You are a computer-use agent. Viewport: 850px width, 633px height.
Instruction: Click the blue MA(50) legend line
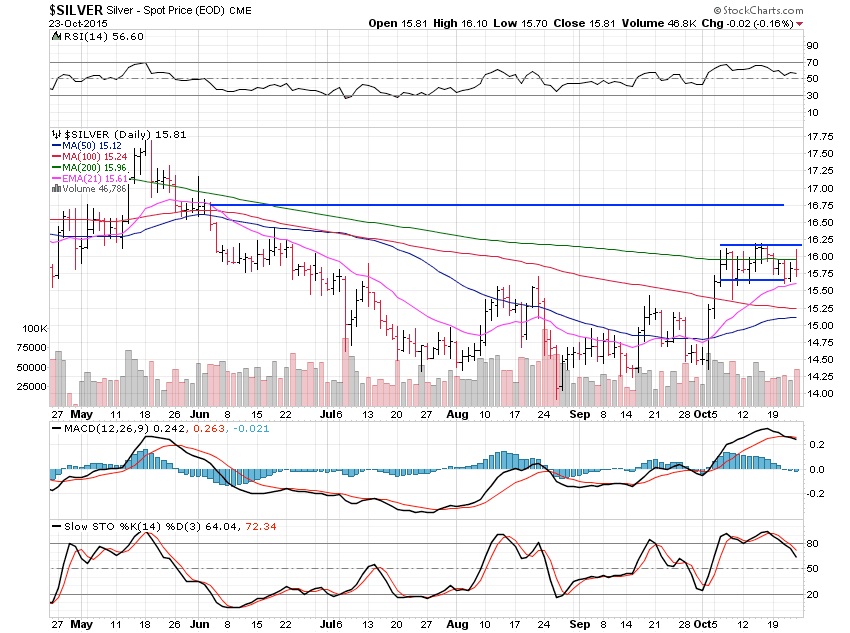(54, 146)
